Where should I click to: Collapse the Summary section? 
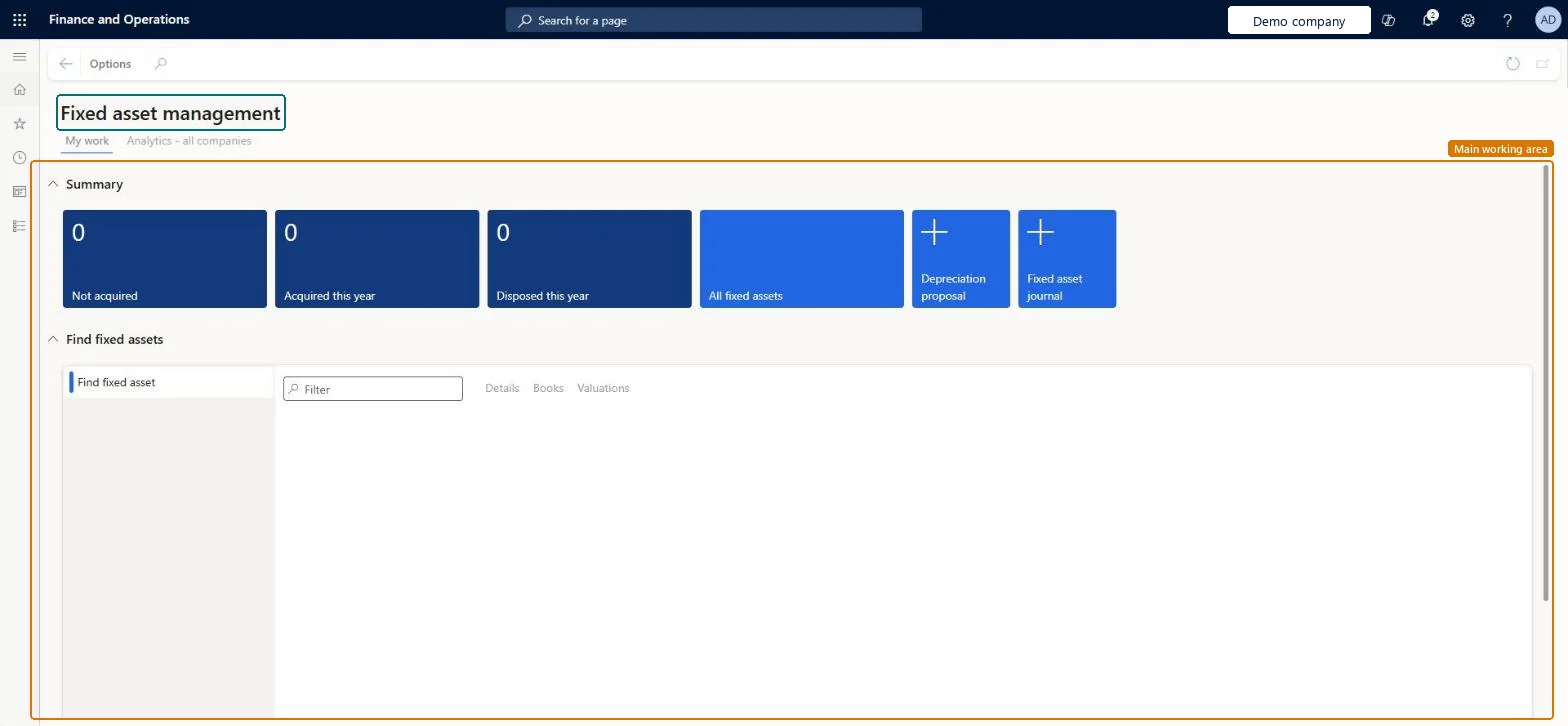pyautogui.click(x=53, y=184)
